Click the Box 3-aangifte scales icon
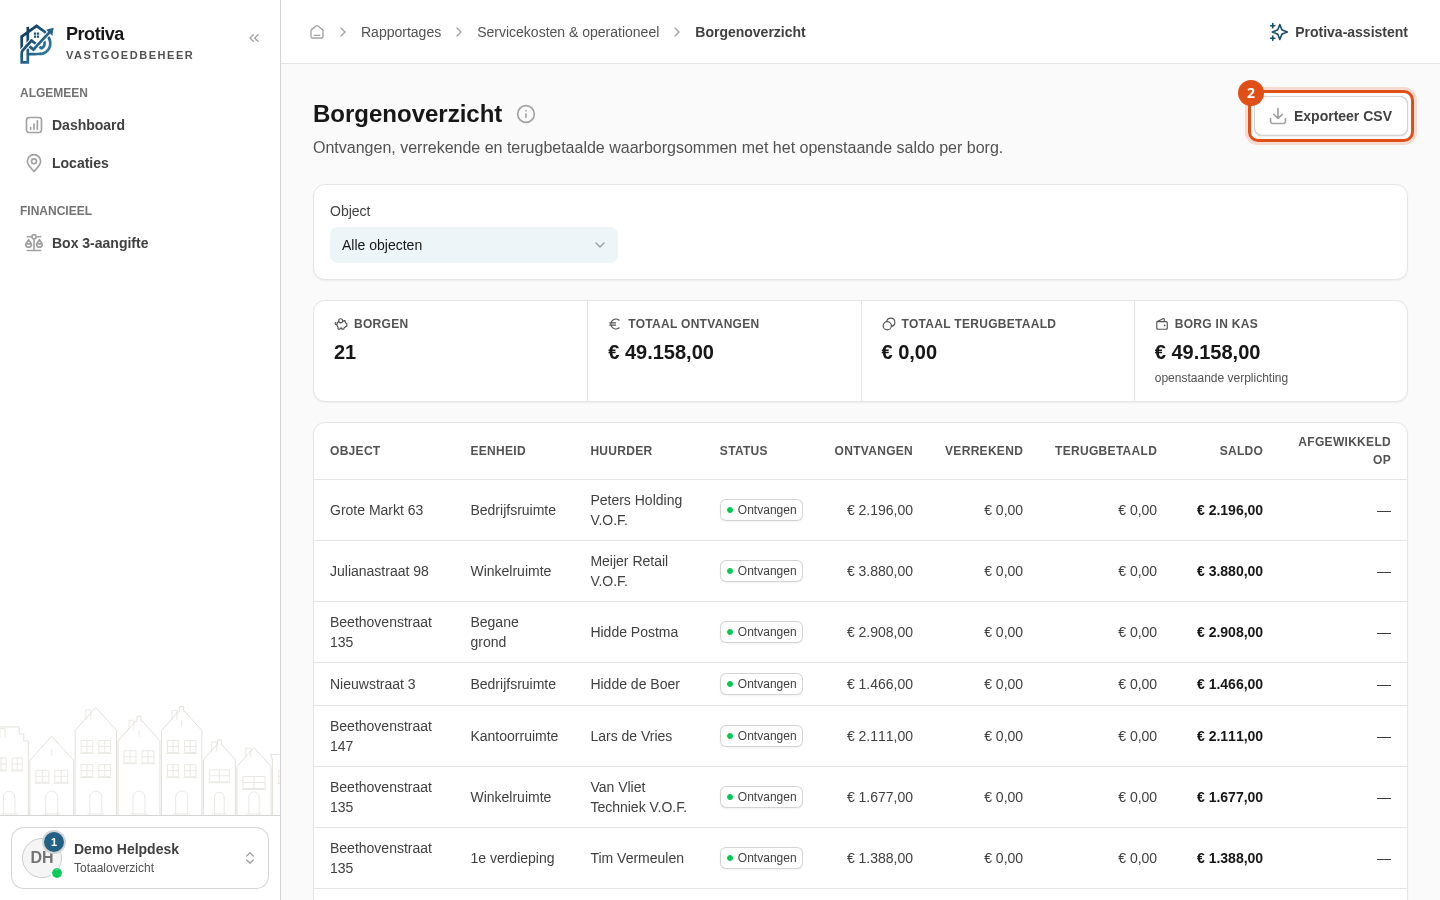This screenshot has height=900, width=1440. tap(34, 243)
